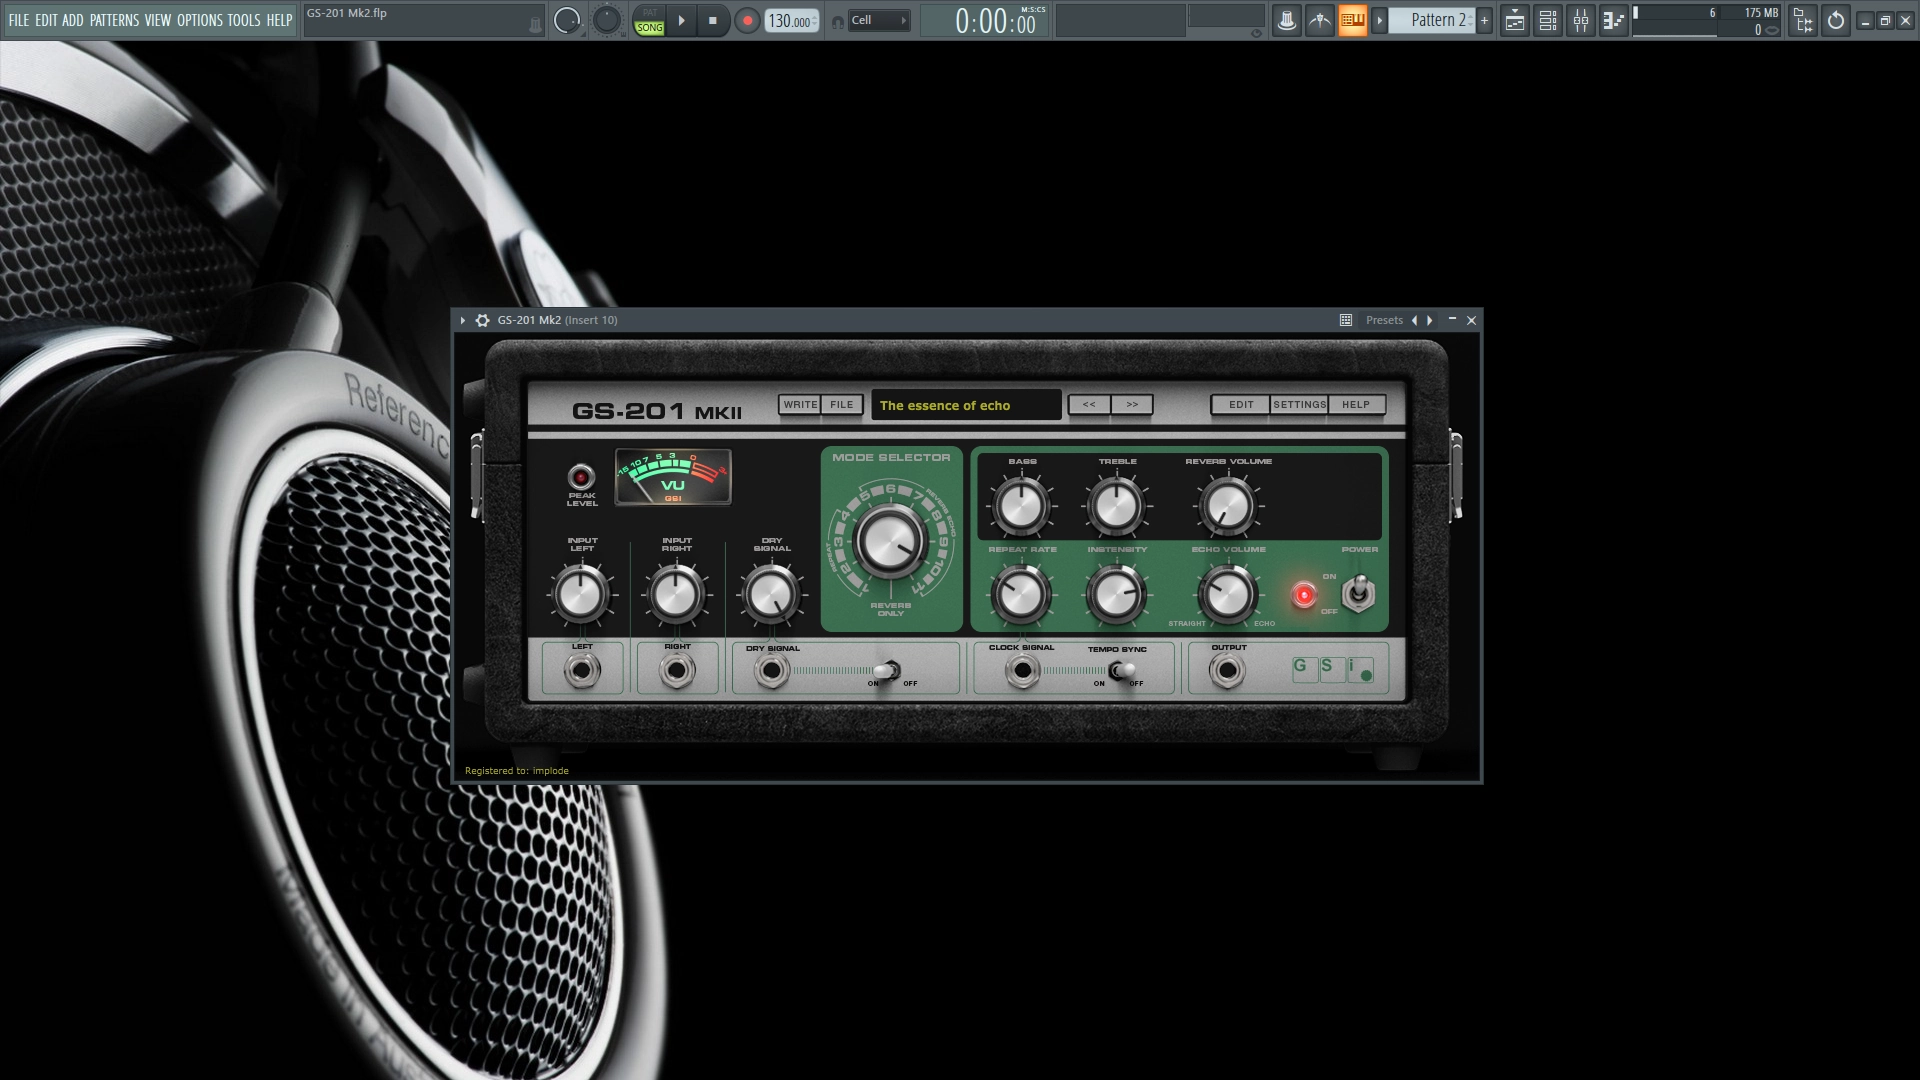
Task: Open the plugin picker tree icon
Action: 1803,20
